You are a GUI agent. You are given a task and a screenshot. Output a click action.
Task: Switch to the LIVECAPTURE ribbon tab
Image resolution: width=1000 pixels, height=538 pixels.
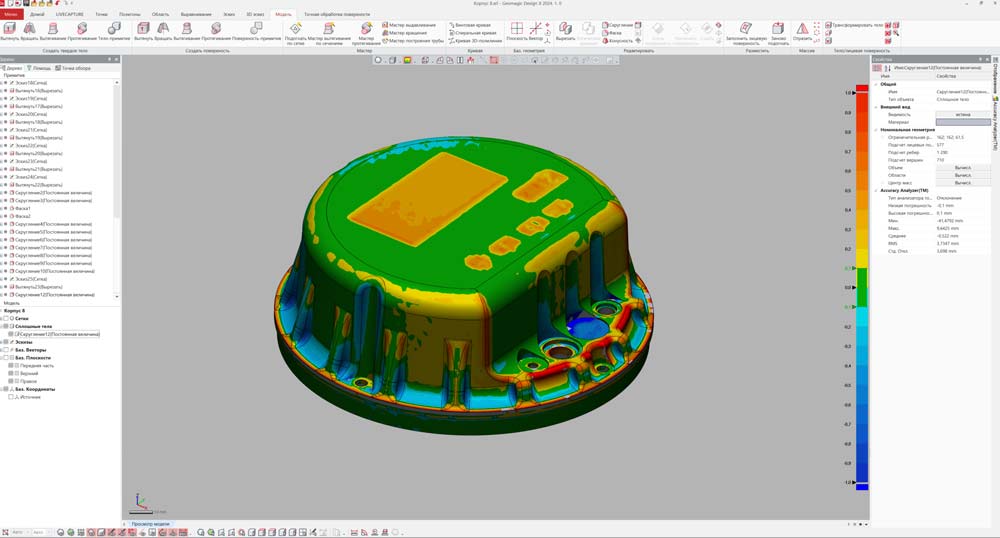coord(70,14)
